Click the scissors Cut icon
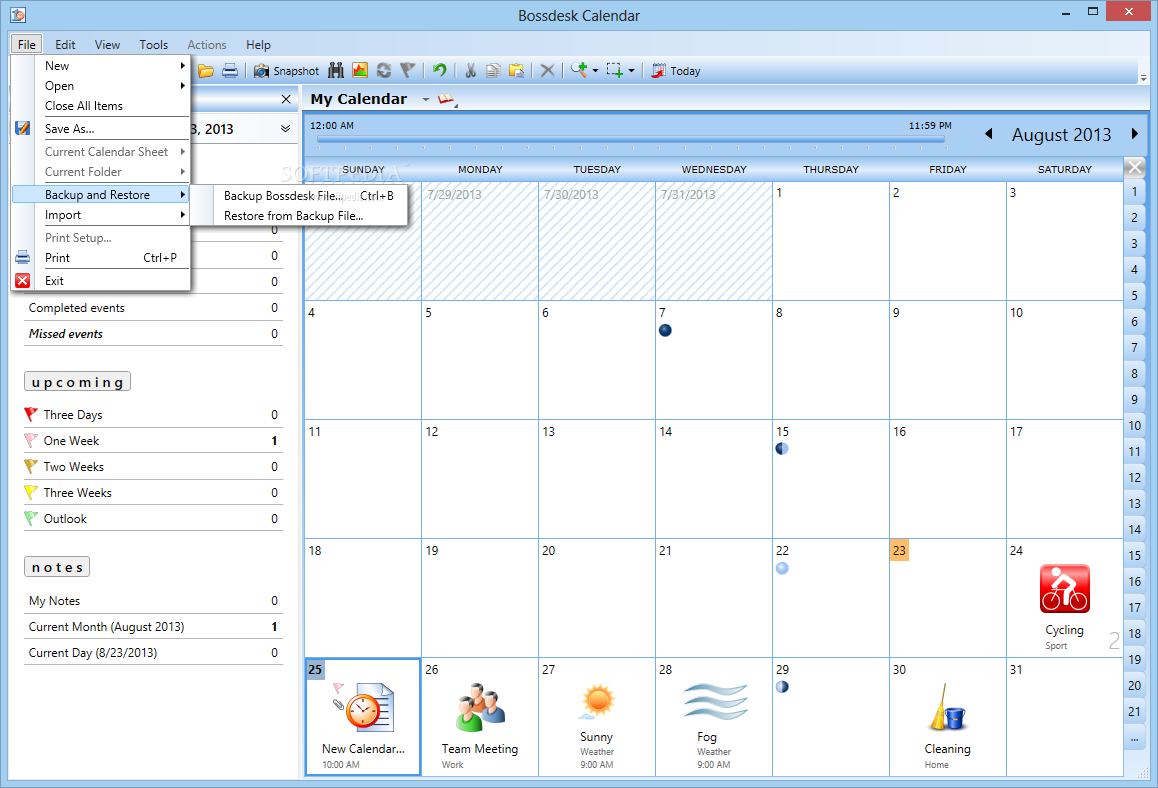The width and height of the screenshot is (1158, 788). [470, 71]
